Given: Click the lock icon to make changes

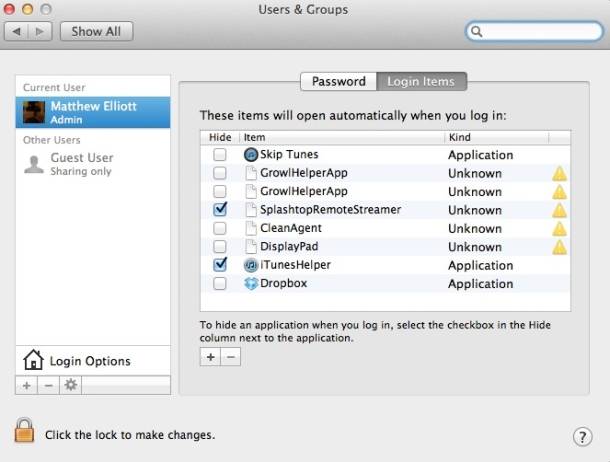Looking at the screenshot, I should (x=24, y=430).
